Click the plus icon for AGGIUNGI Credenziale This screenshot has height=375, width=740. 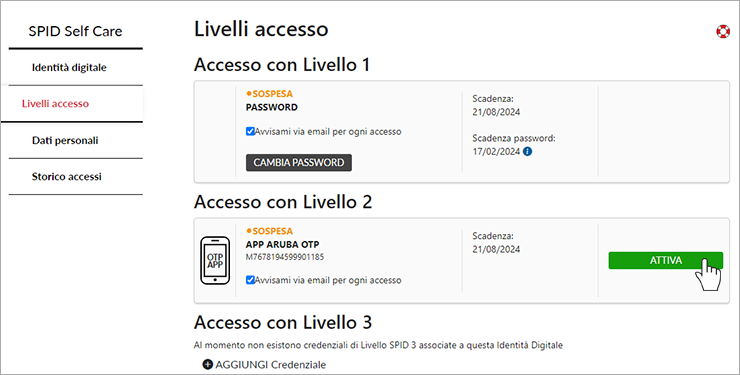[x=208, y=365]
